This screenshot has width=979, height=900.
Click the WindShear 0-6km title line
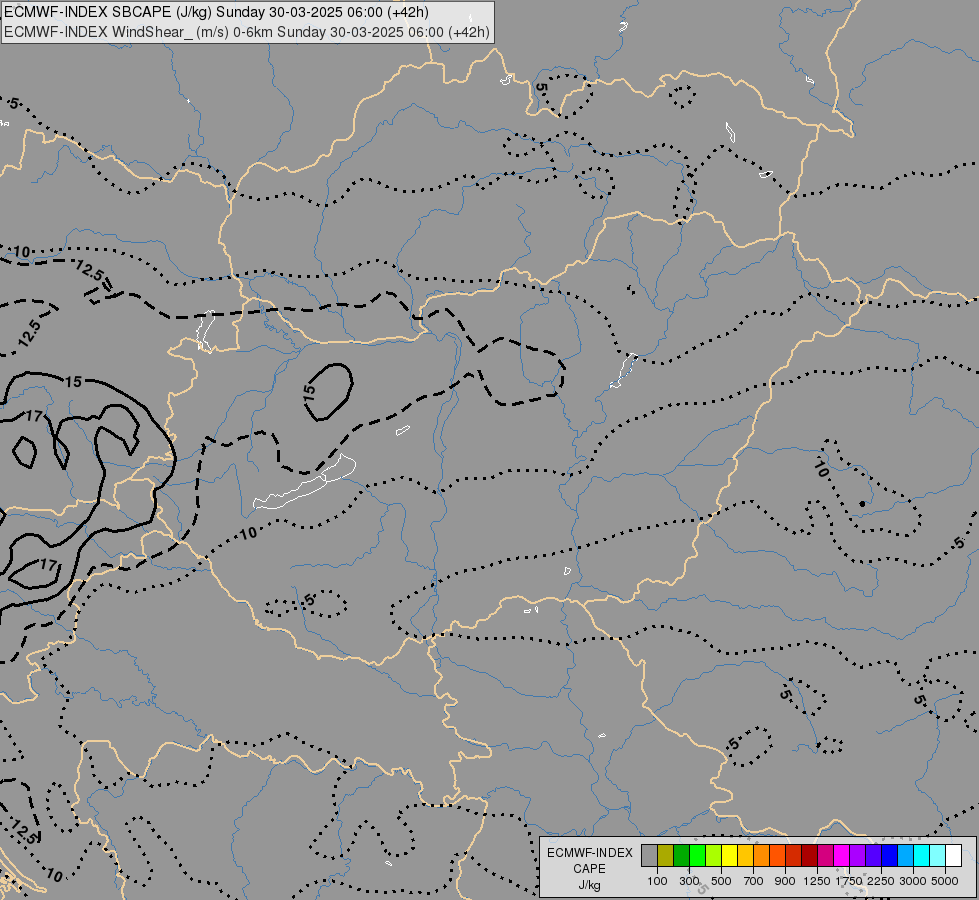click(247, 32)
